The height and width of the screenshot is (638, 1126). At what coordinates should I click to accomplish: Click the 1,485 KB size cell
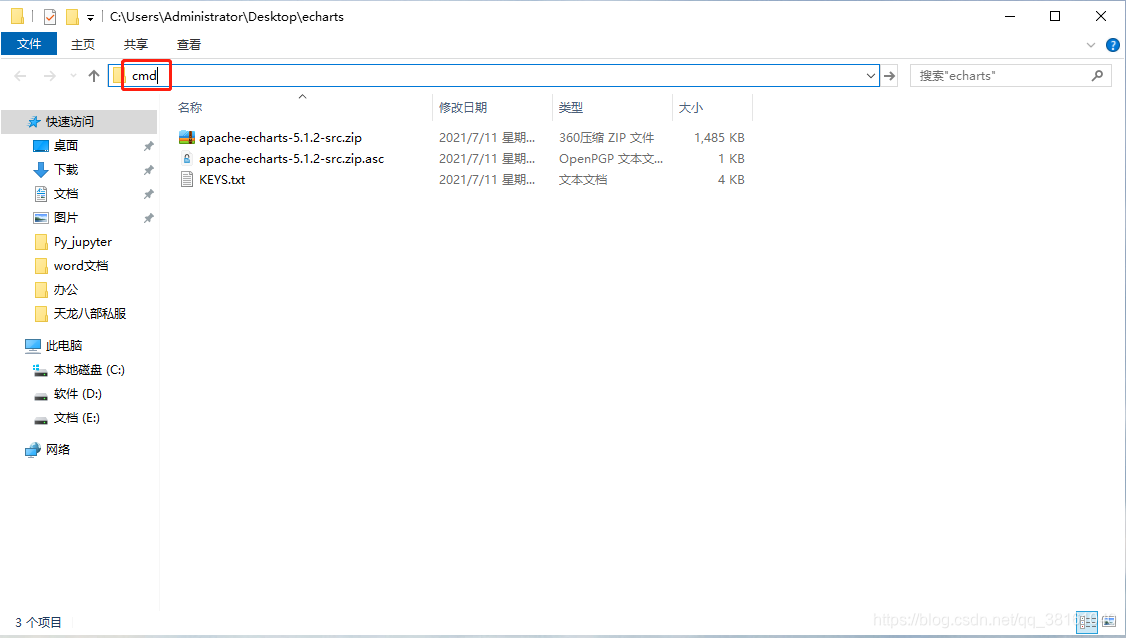[719, 137]
